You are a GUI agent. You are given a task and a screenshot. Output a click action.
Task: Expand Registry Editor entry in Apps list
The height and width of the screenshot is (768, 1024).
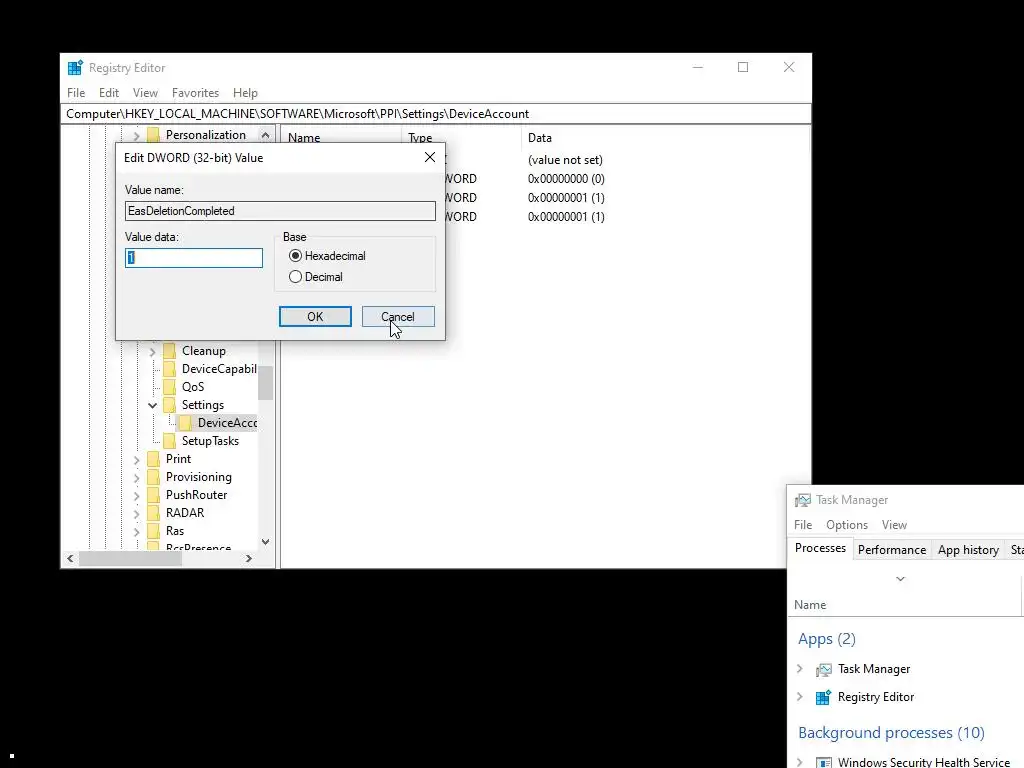pos(800,697)
